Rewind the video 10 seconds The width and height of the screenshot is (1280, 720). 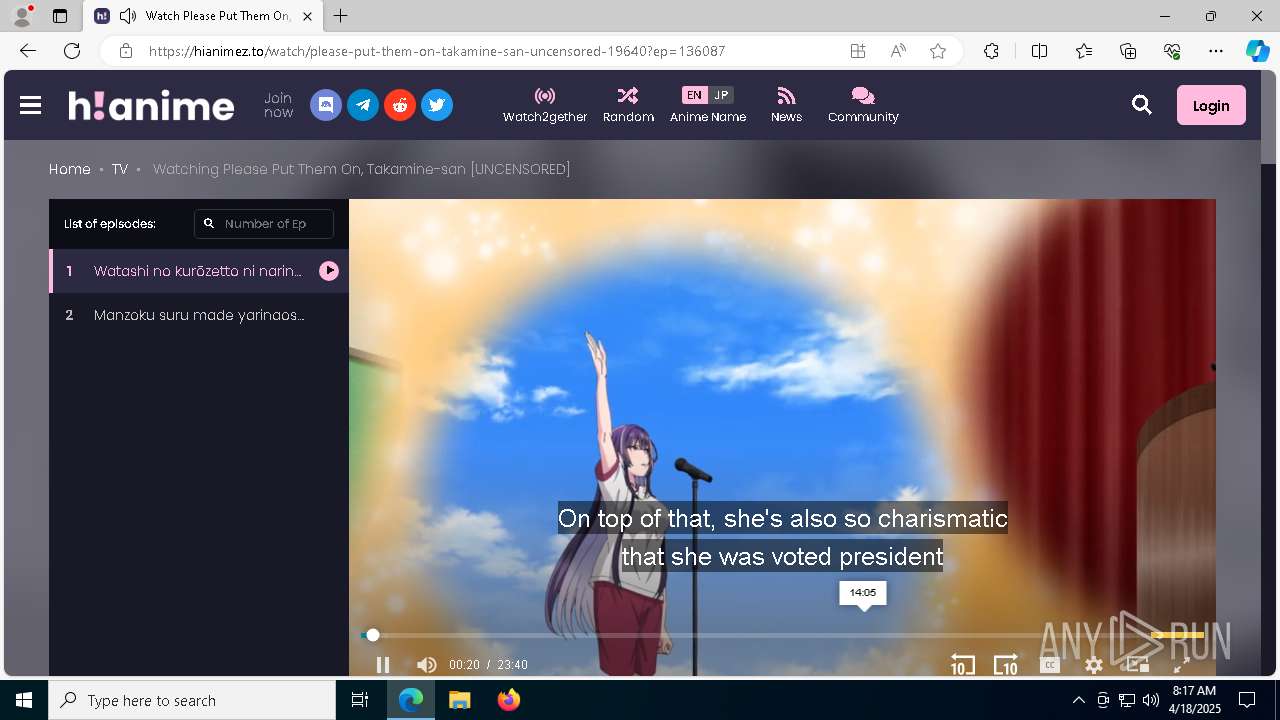pyautogui.click(x=962, y=665)
